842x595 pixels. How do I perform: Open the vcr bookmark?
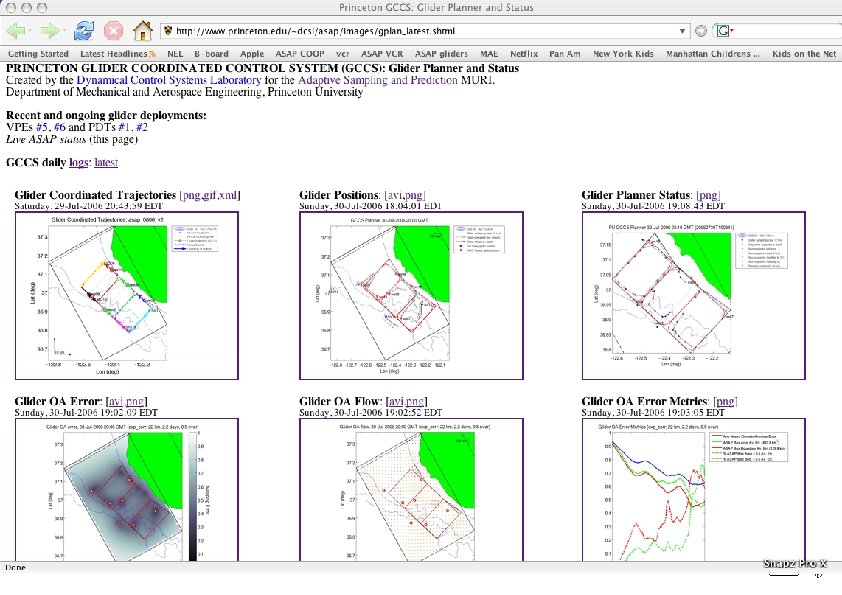point(343,54)
